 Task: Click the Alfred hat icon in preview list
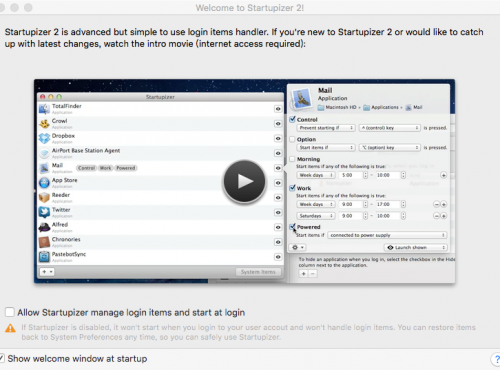coord(44,227)
